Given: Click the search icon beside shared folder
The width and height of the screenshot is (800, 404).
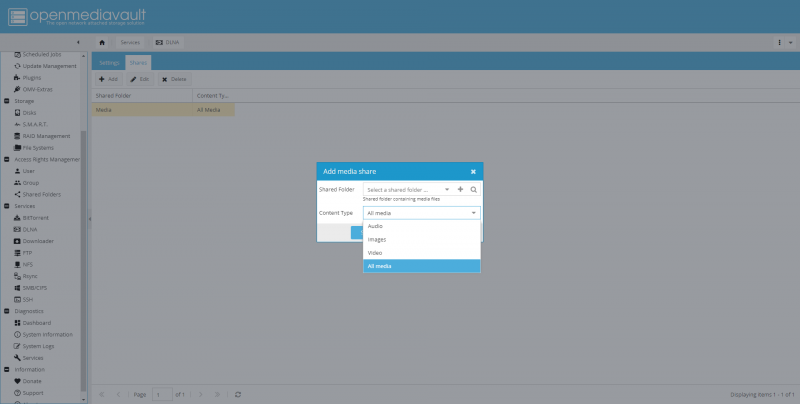Looking at the screenshot, I should tap(473, 189).
